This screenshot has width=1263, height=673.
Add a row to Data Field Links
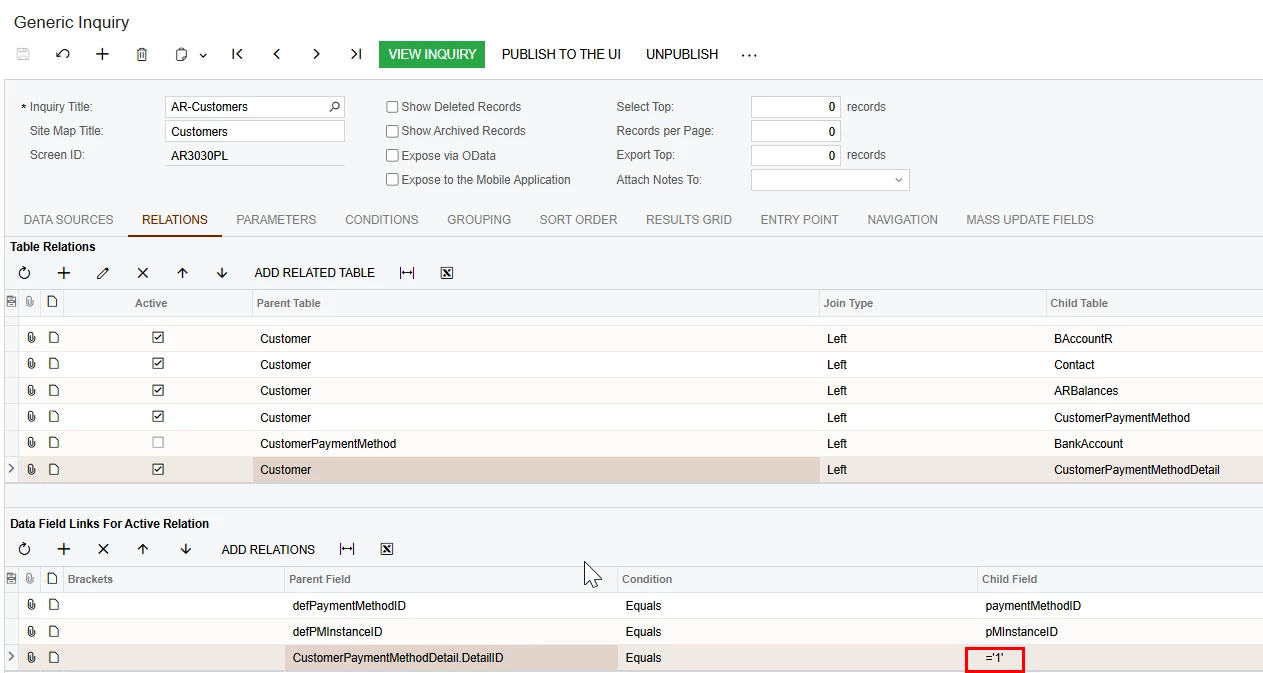(x=64, y=549)
